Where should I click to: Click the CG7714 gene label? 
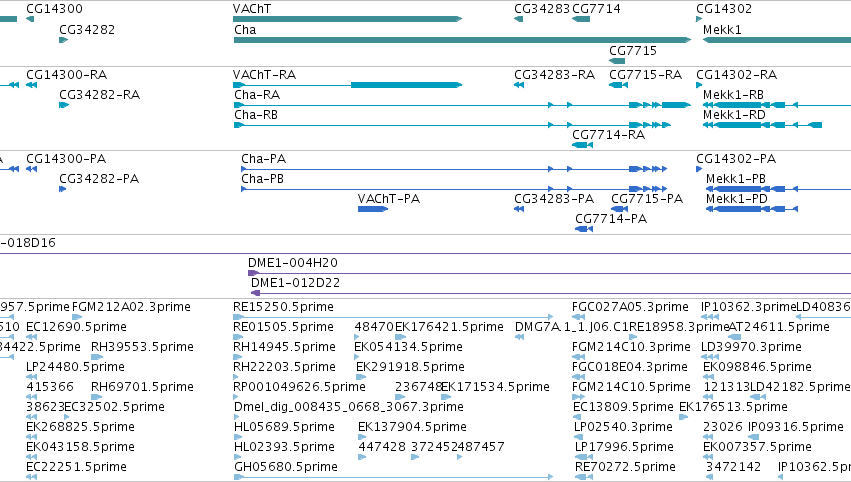[596, 9]
